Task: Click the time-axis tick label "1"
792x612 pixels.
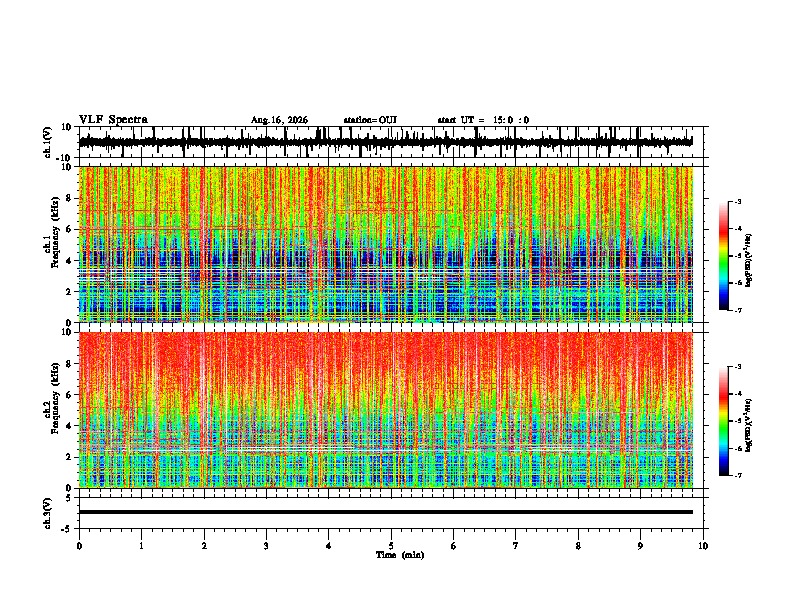Action: click(142, 546)
